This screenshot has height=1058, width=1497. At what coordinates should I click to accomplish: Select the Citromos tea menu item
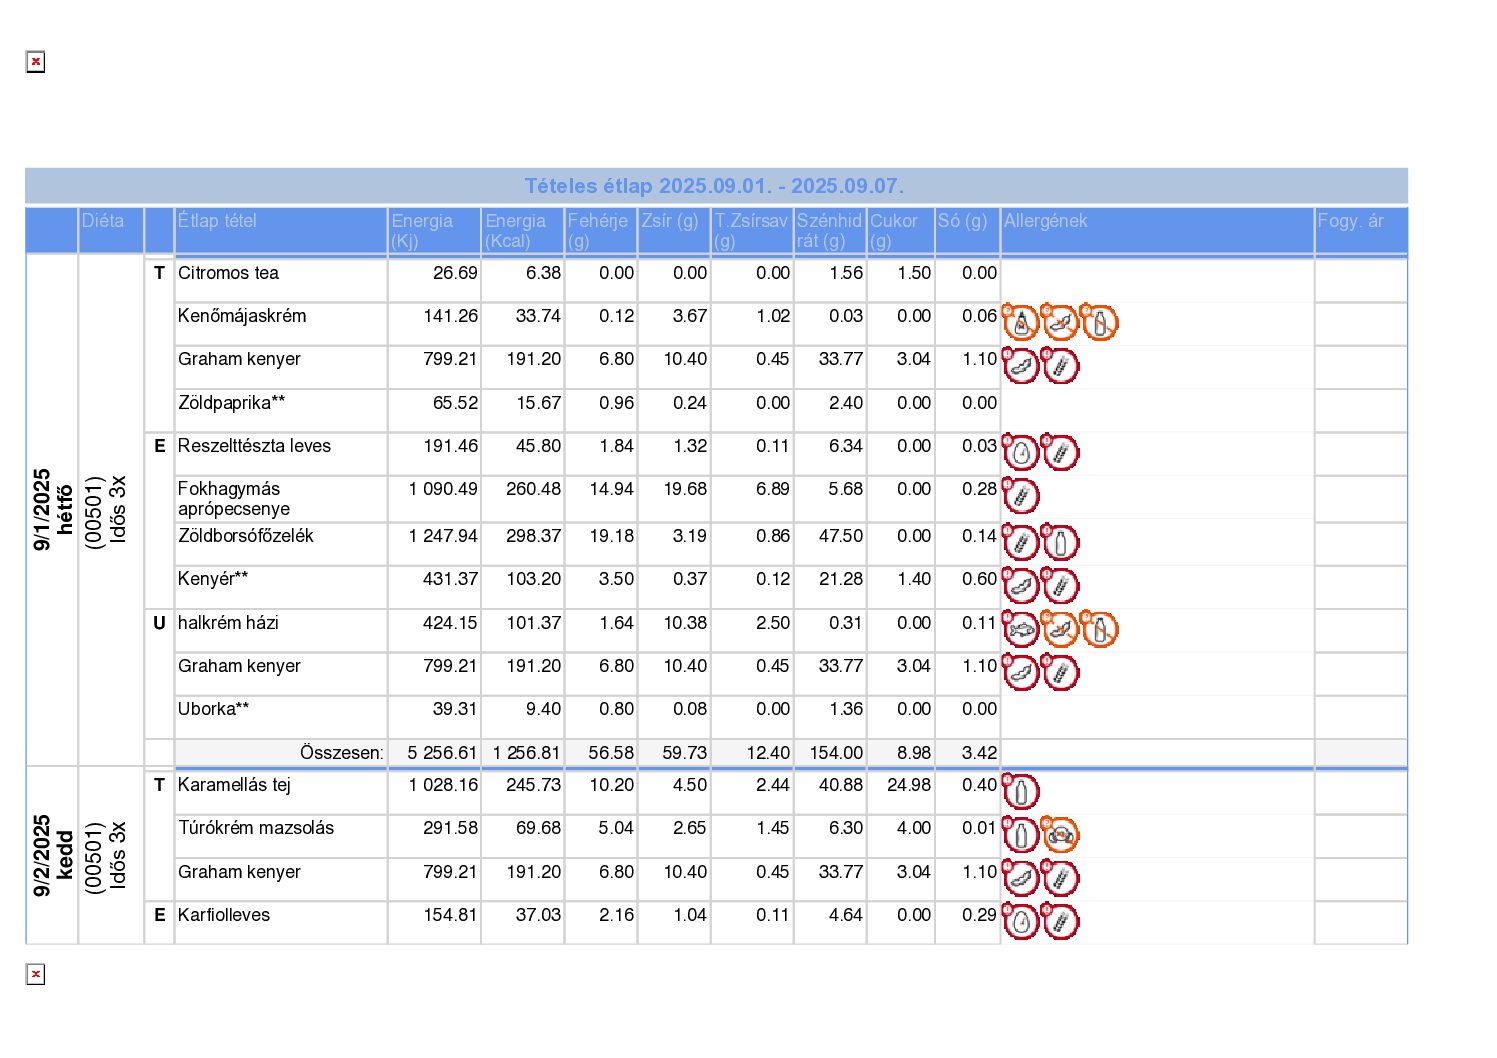tap(228, 273)
